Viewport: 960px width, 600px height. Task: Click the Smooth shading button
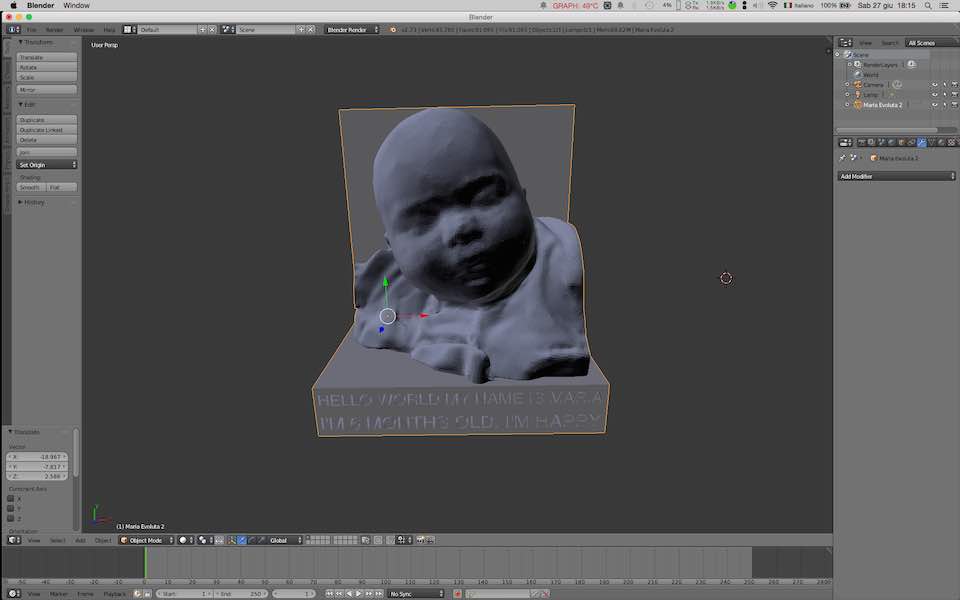click(31, 187)
